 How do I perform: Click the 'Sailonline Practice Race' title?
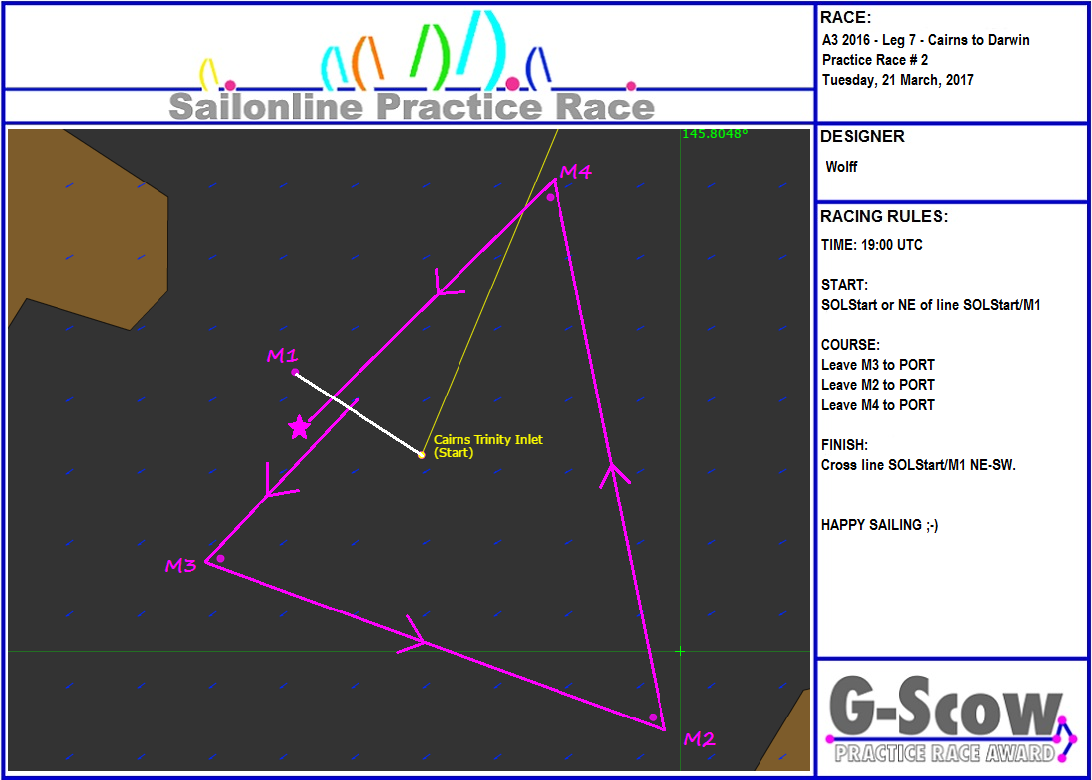pyautogui.click(x=412, y=107)
